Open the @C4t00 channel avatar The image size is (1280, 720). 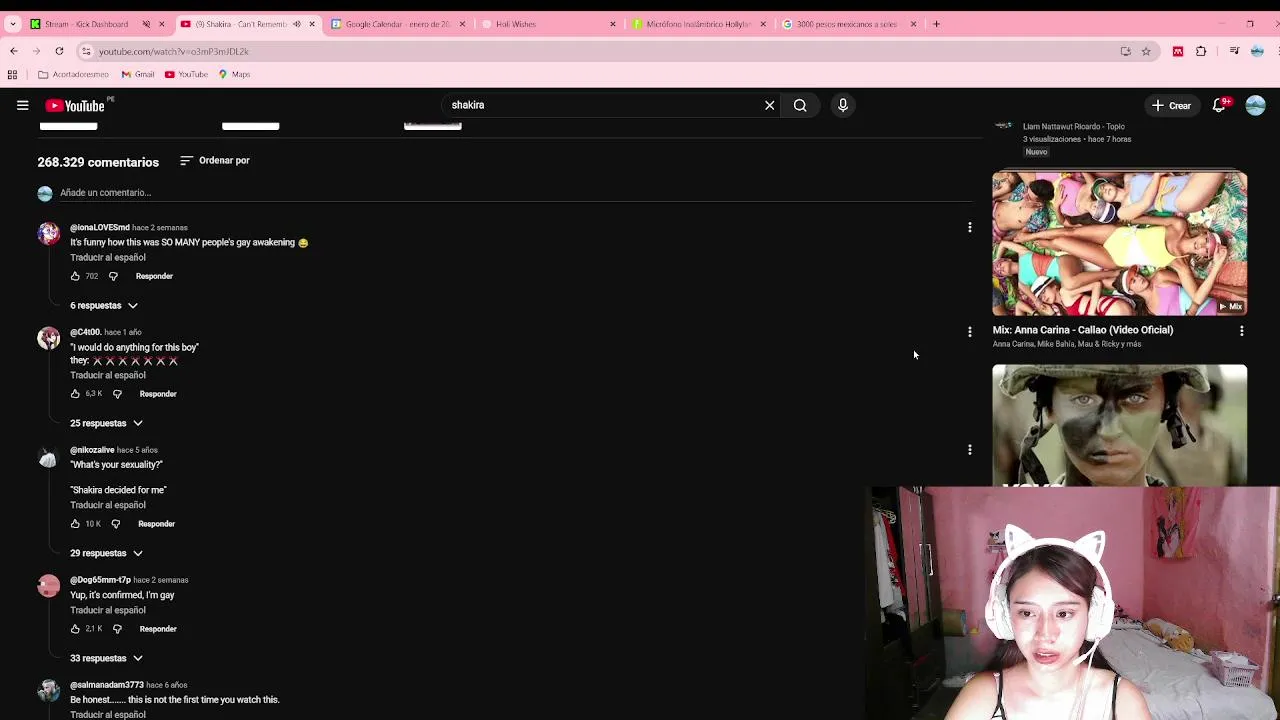(48, 338)
